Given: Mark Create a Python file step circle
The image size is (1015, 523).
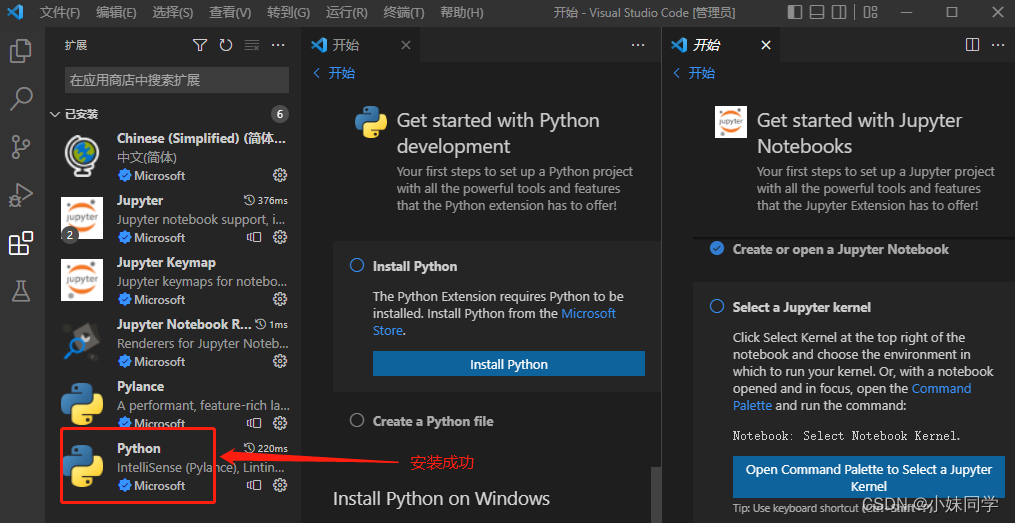Looking at the screenshot, I should tap(357, 421).
